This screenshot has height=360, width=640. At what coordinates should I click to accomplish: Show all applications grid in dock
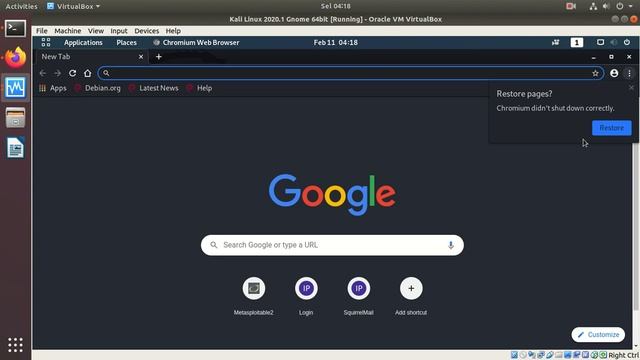pyautogui.click(x=15, y=345)
